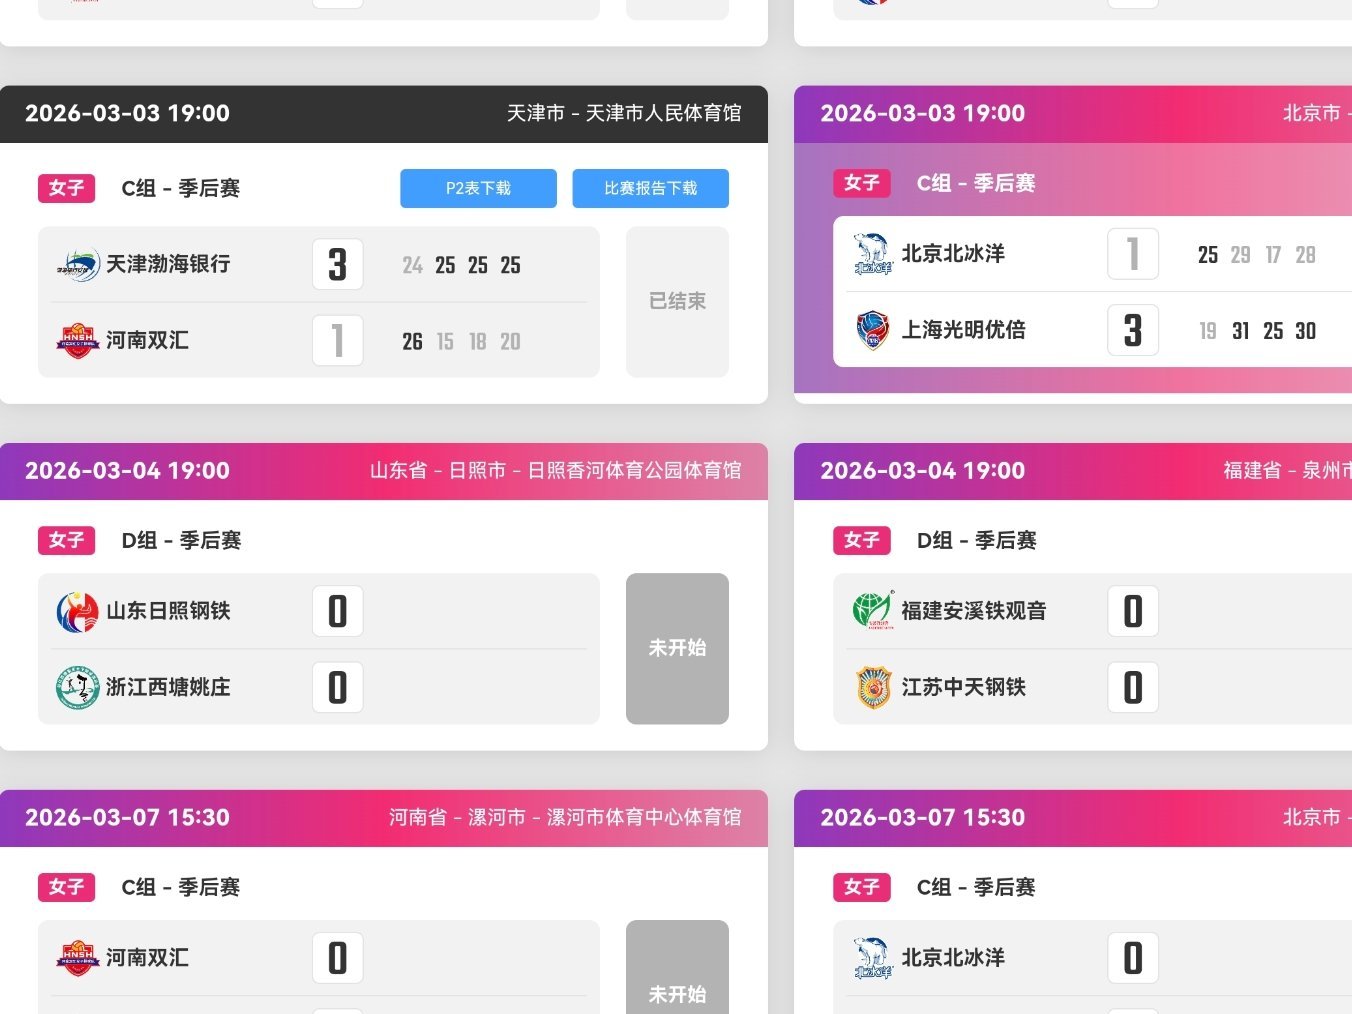Select the 女子 tag on the 福建 match card
This screenshot has height=1014, width=1352.
point(861,540)
